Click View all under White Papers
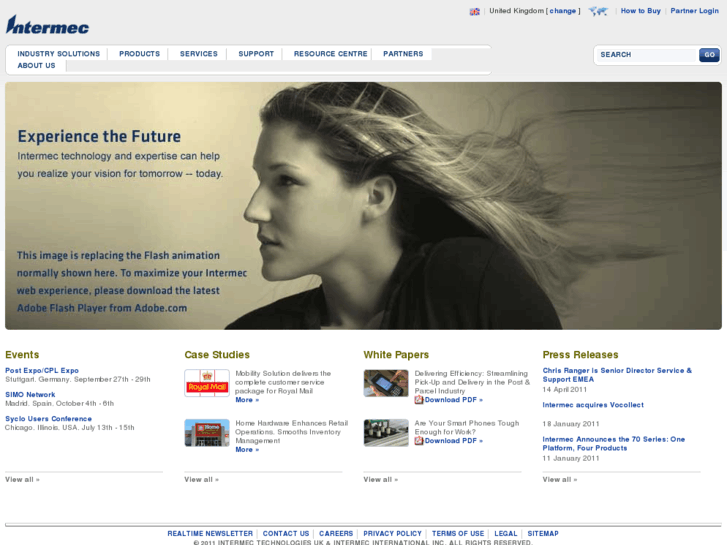Viewport: 727px width, 545px height. click(x=381, y=480)
